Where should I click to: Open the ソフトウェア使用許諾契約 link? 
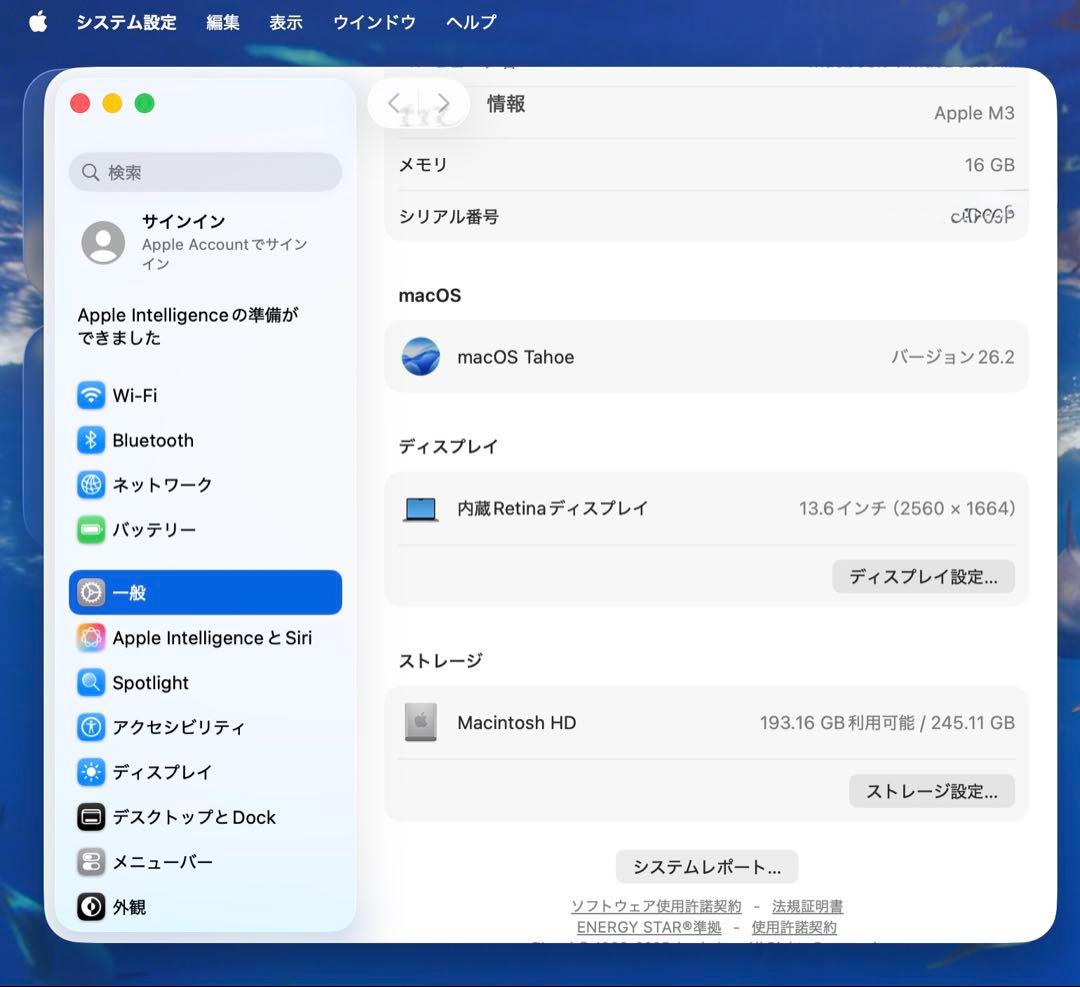click(656, 906)
